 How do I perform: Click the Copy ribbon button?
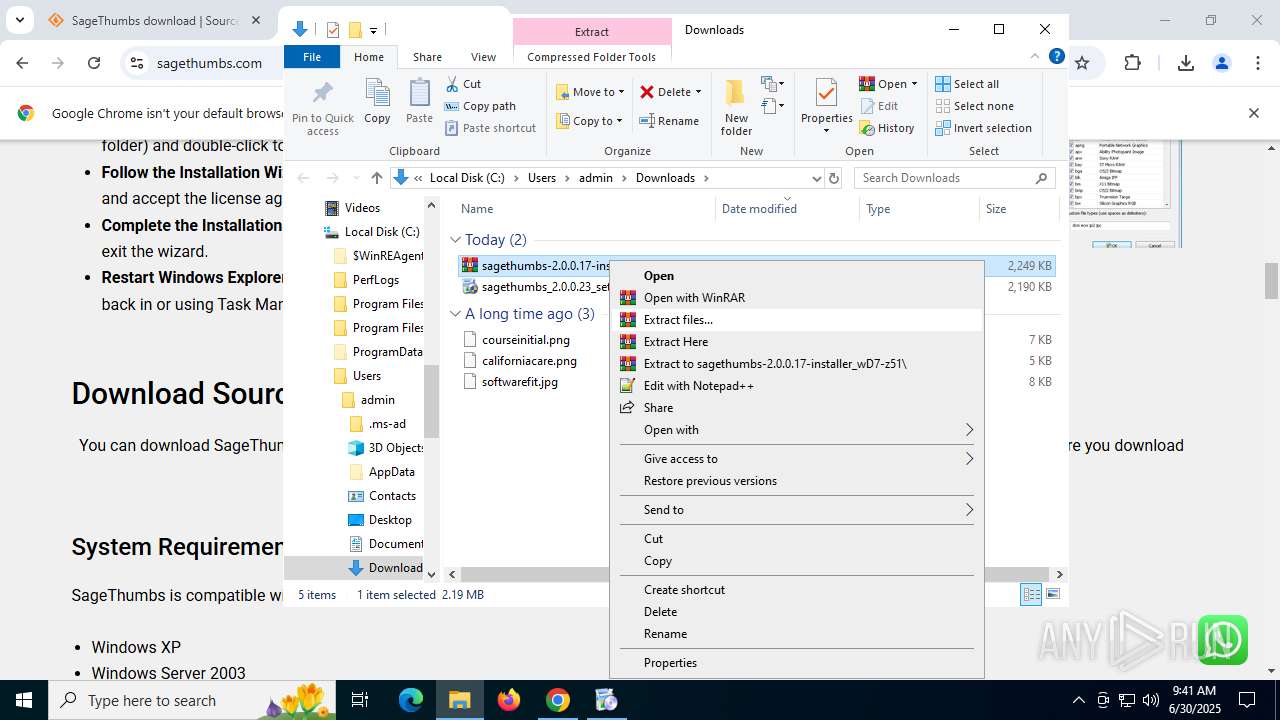coord(377,102)
